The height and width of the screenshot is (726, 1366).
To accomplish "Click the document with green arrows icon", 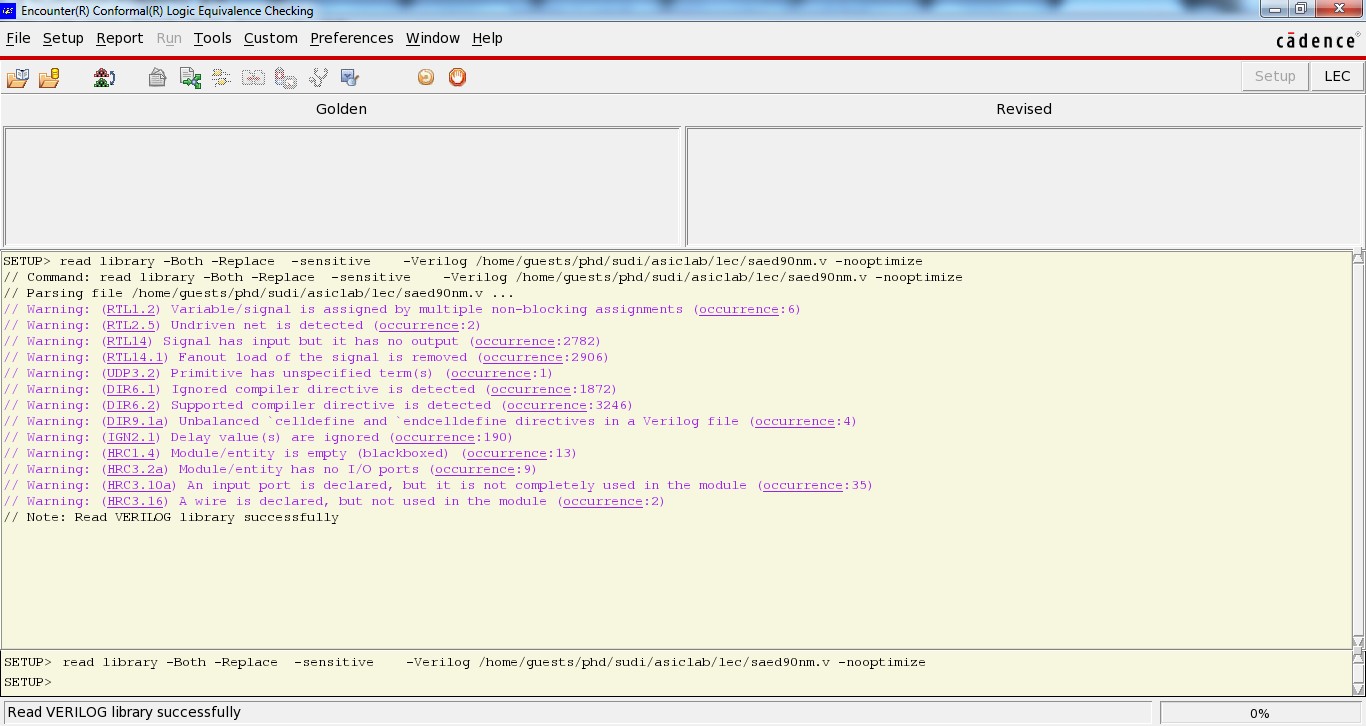I will click(x=190, y=77).
